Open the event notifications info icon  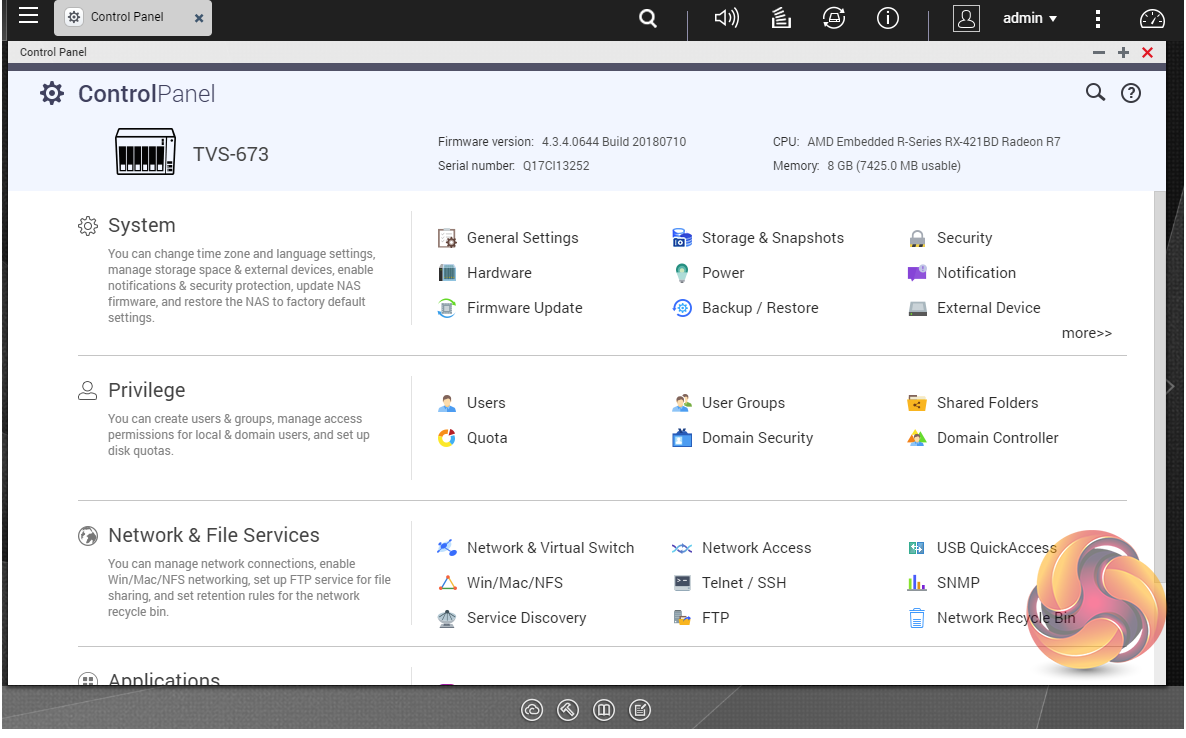pos(888,18)
